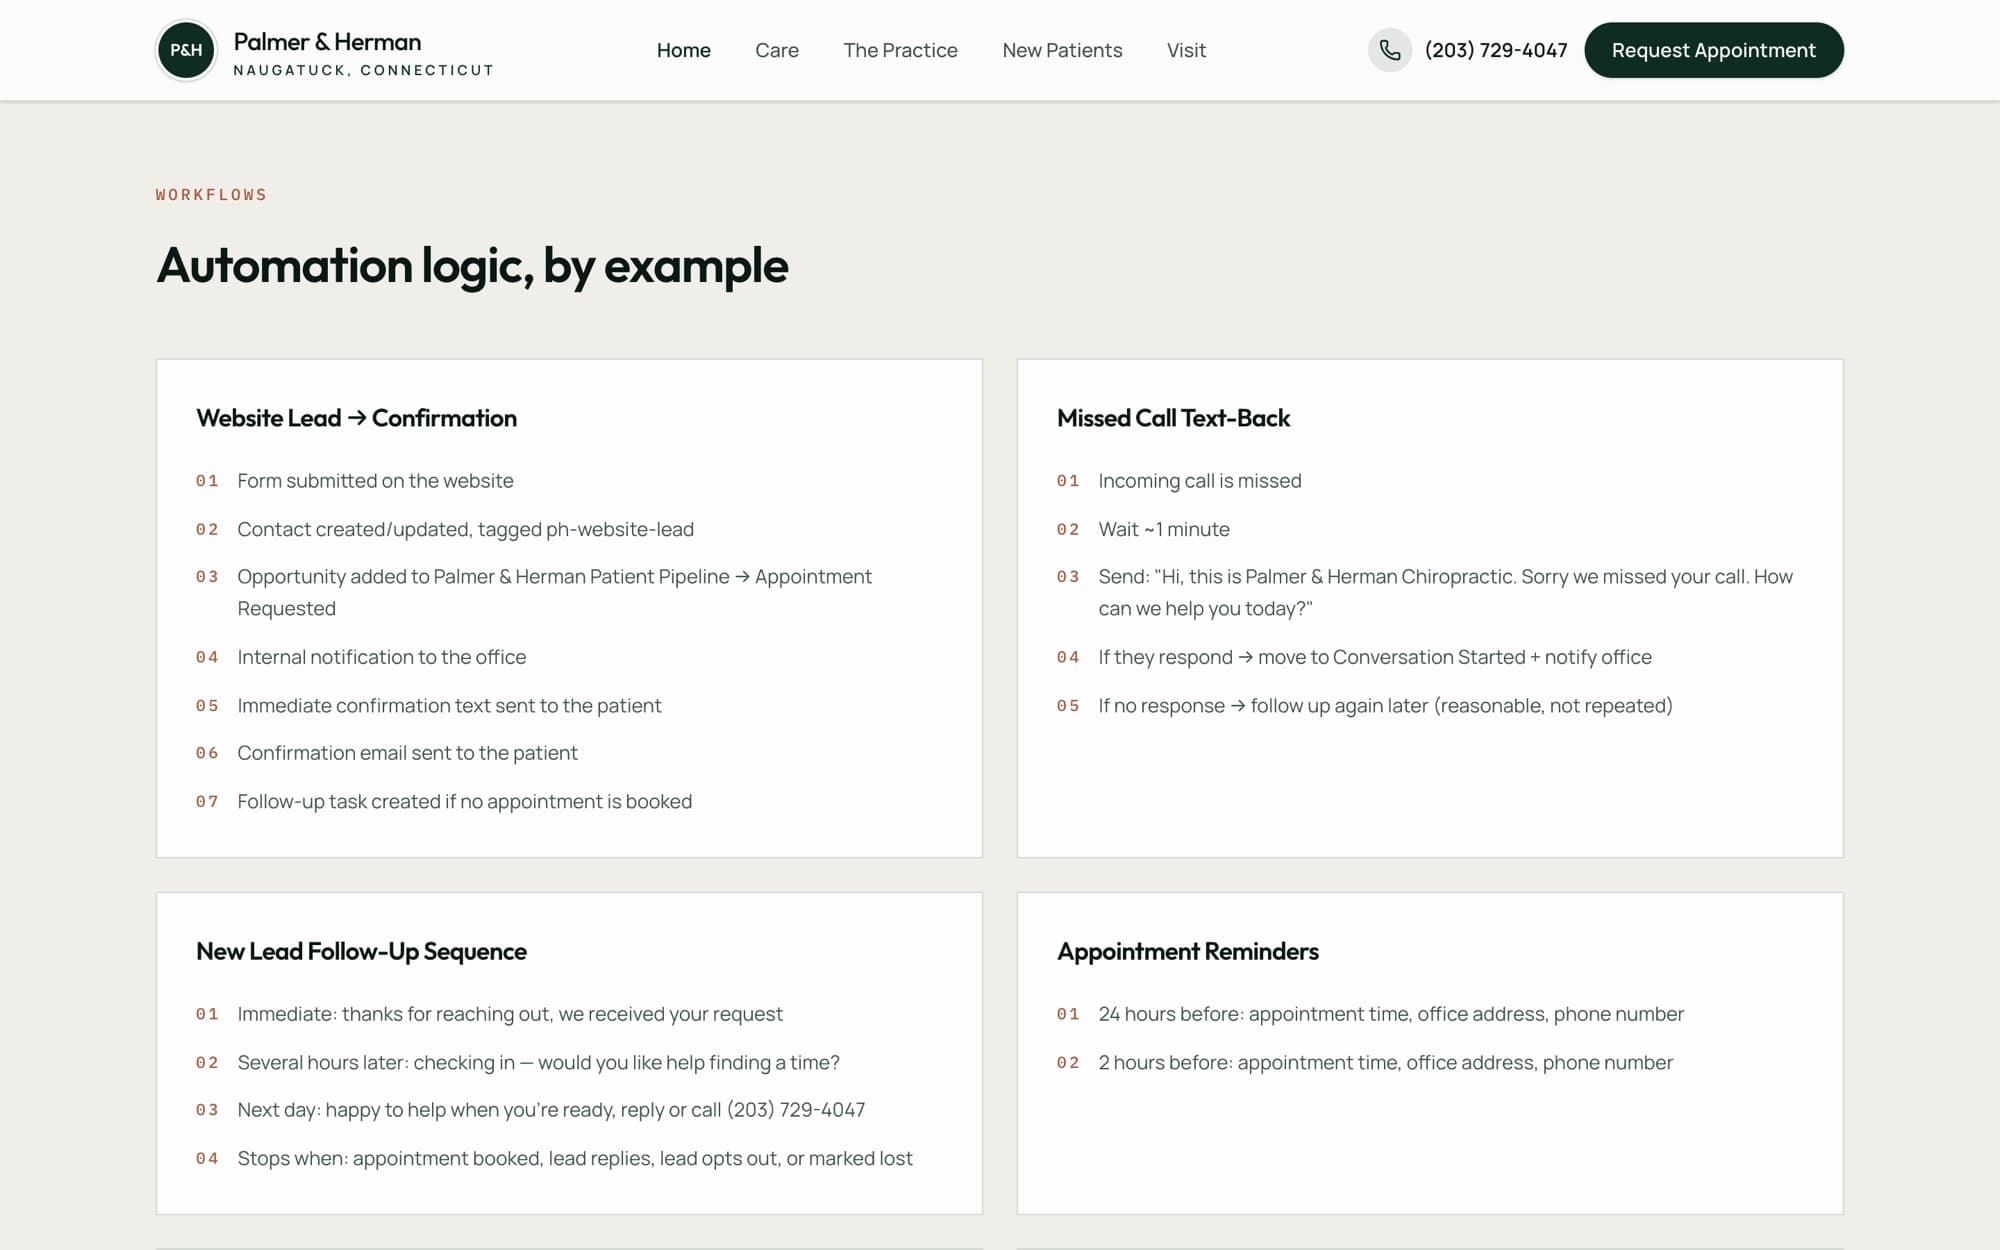Open the Visit nav link
2000x1250 pixels.
[x=1186, y=50]
